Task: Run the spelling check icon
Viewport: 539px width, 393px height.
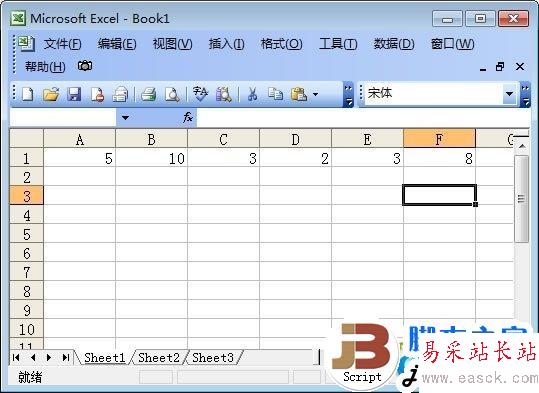Action: 200,94
